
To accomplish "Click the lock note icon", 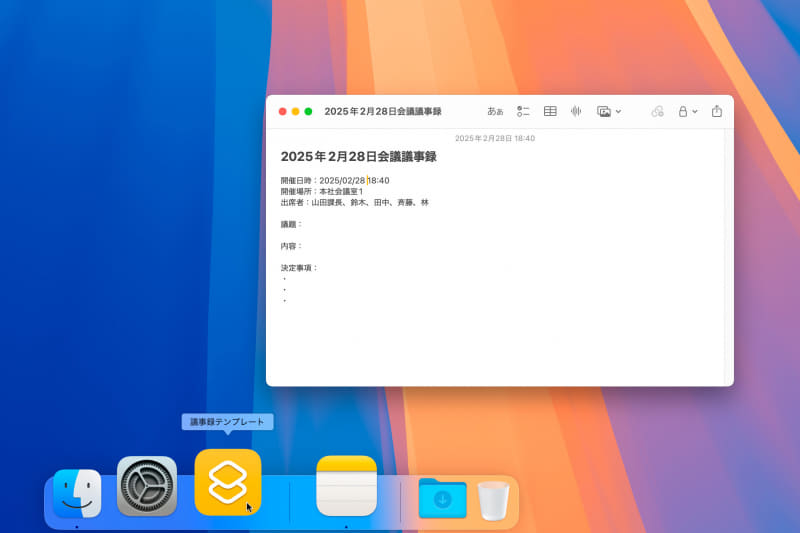I will point(683,111).
